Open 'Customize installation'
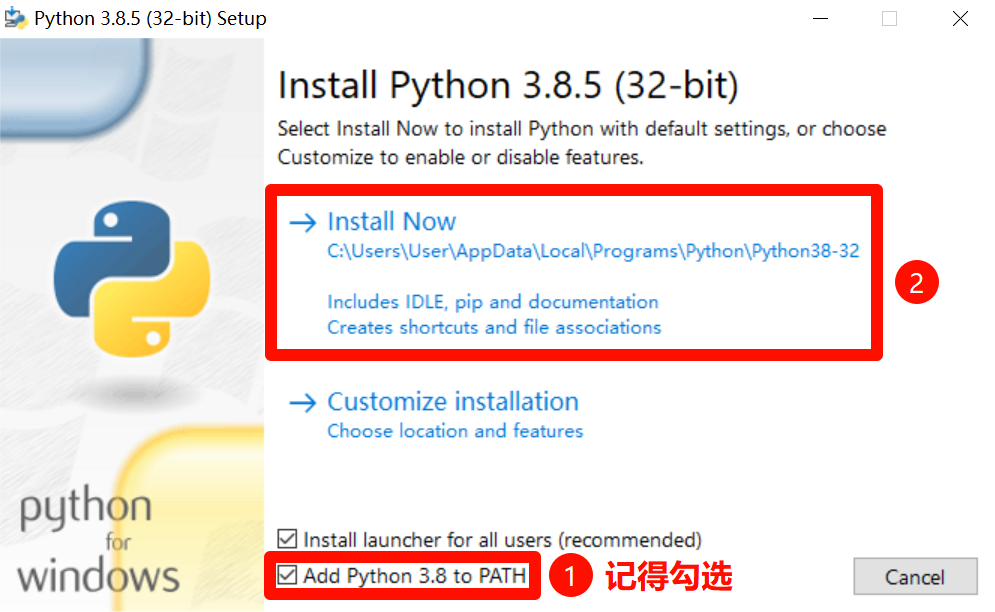995x612 pixels. click(x=453, y=402)
